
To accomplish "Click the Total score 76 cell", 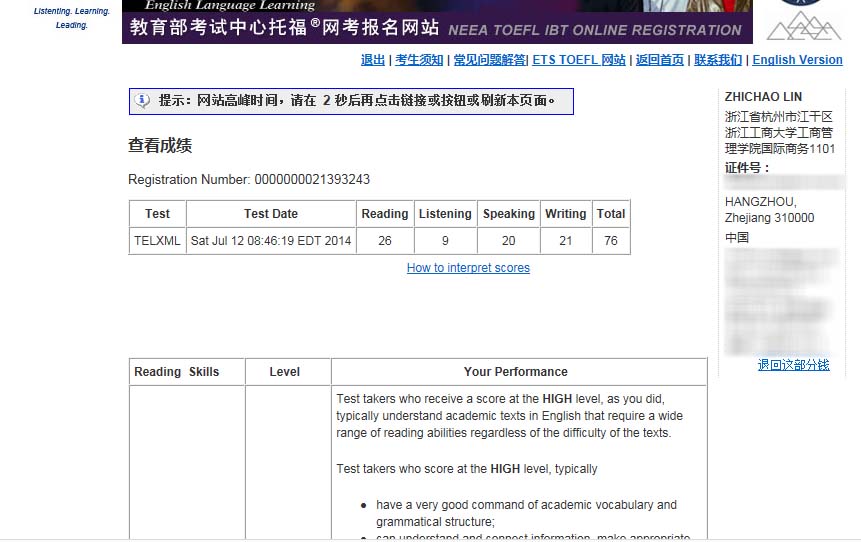I will coord(611,241).
